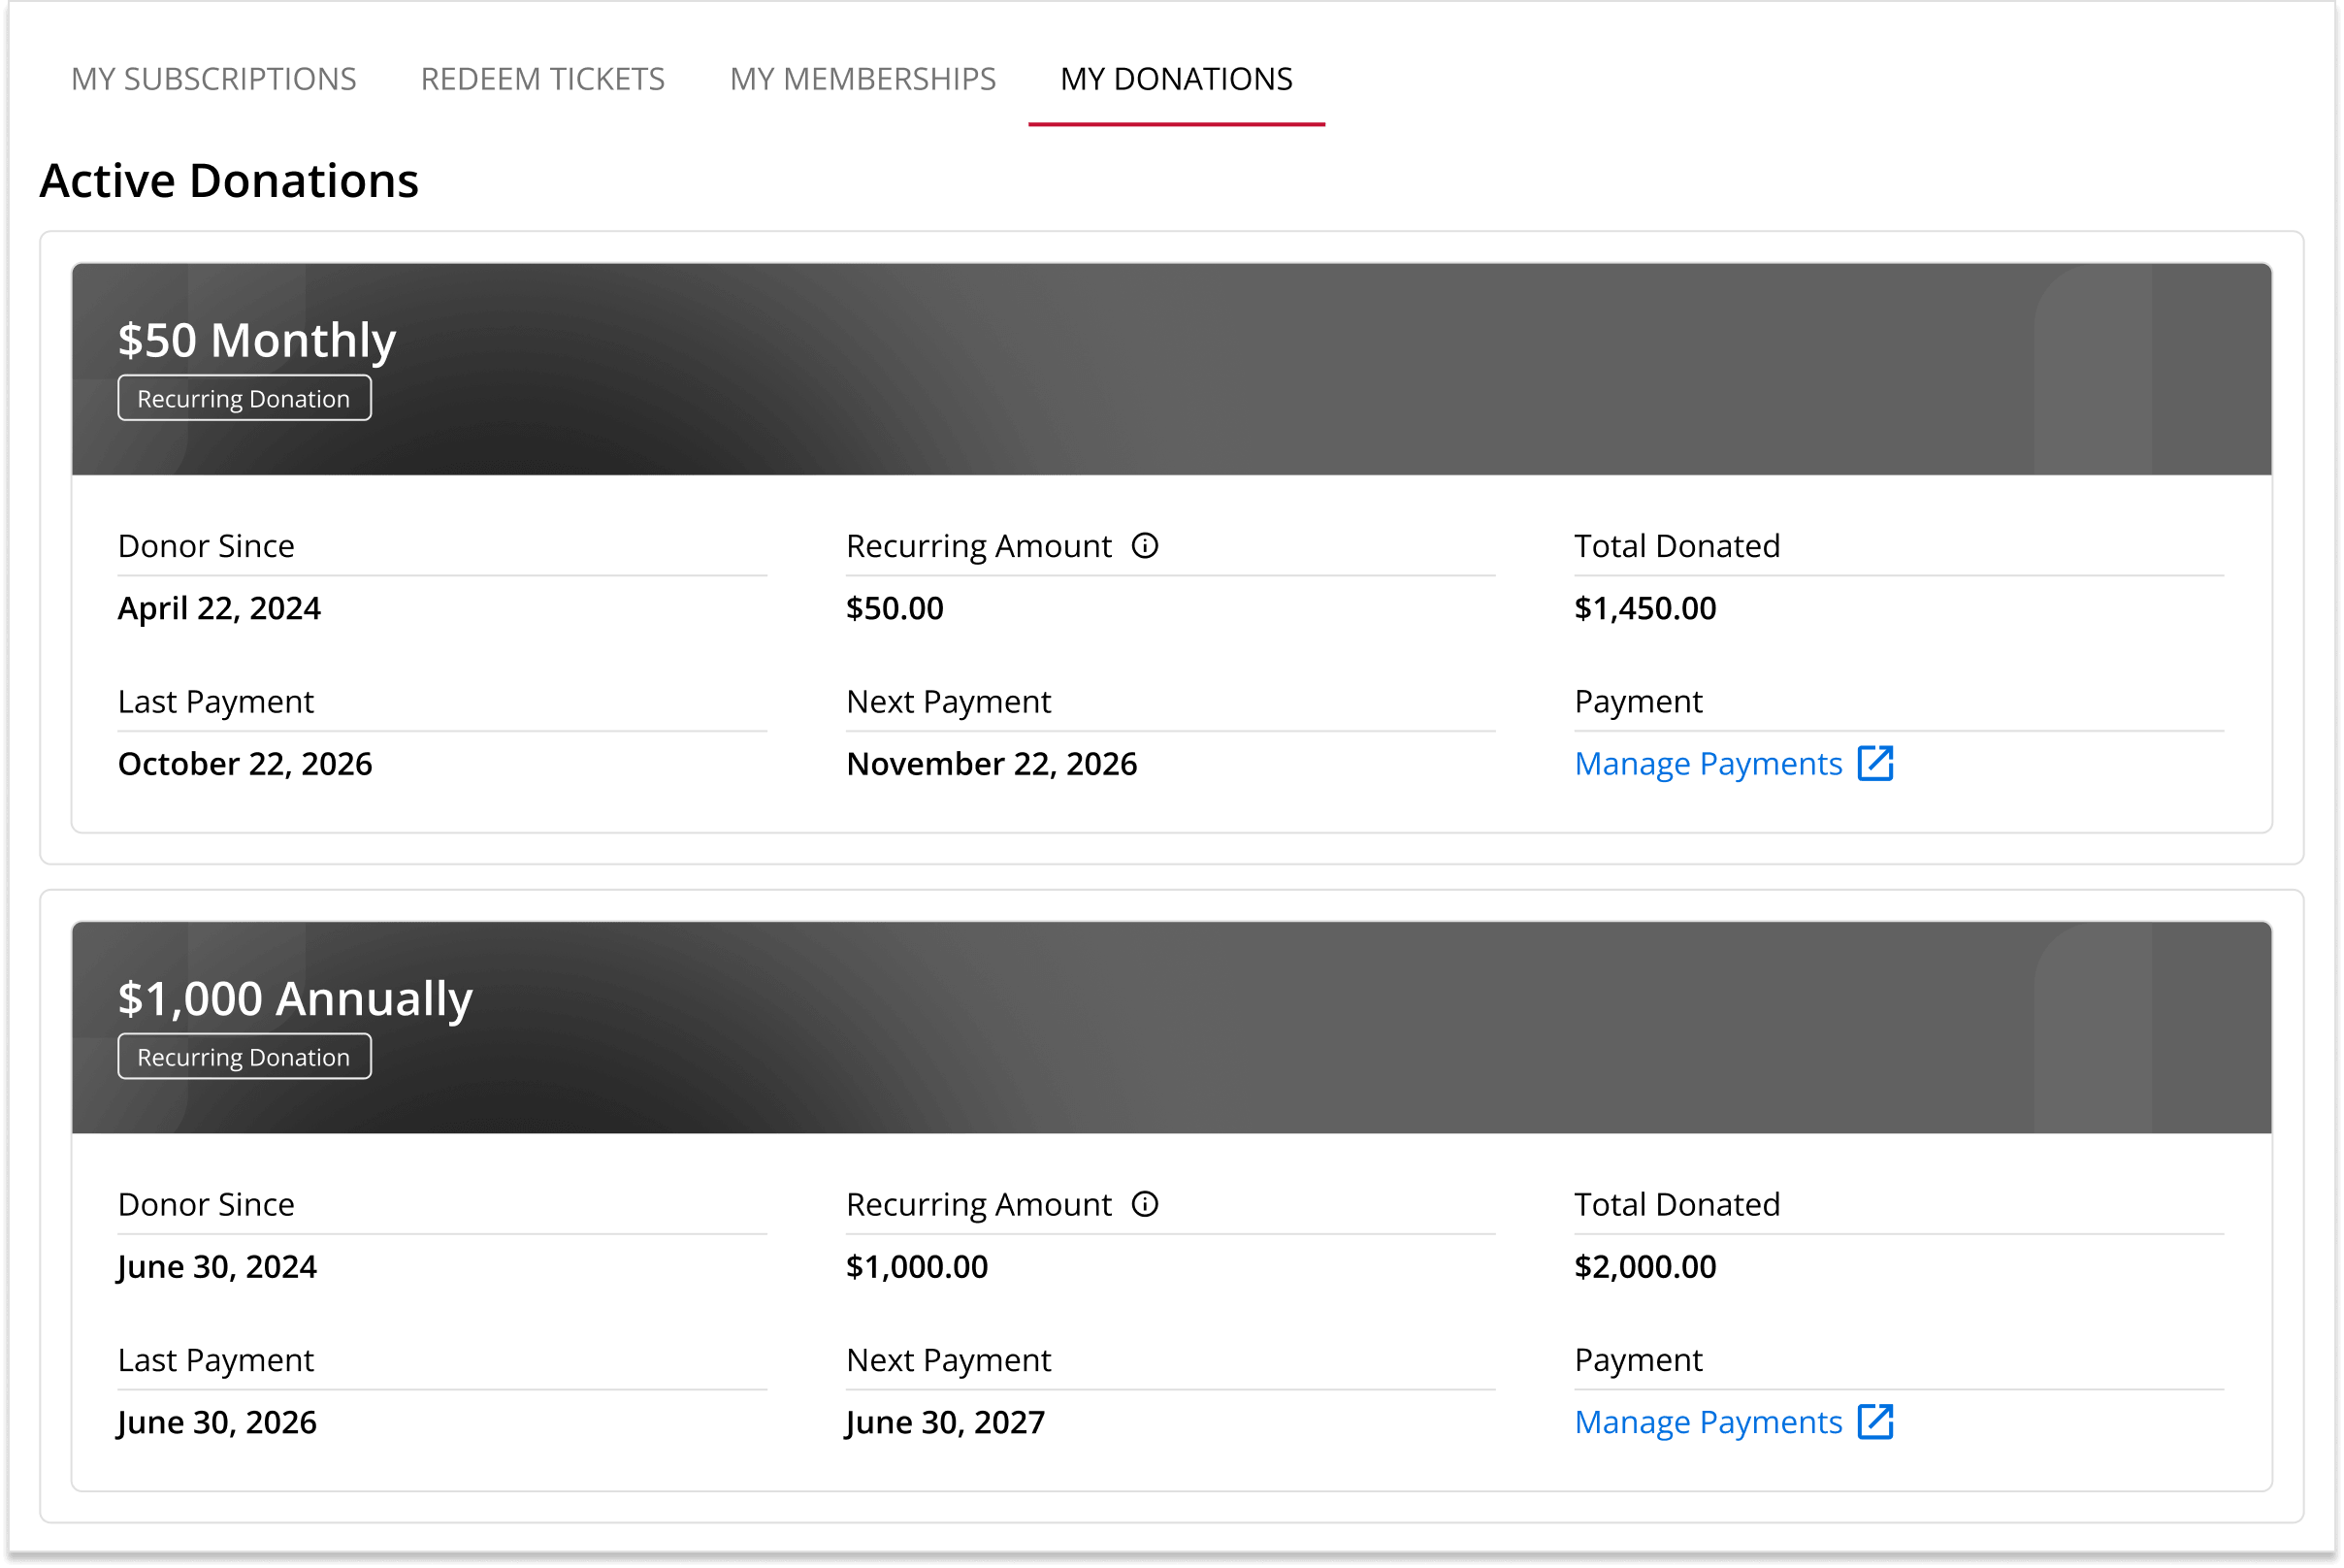The image size is (2344, 1568).
Task: Click the external link icon in the $1,000 Annually card
Action: pos(1876,1421)
